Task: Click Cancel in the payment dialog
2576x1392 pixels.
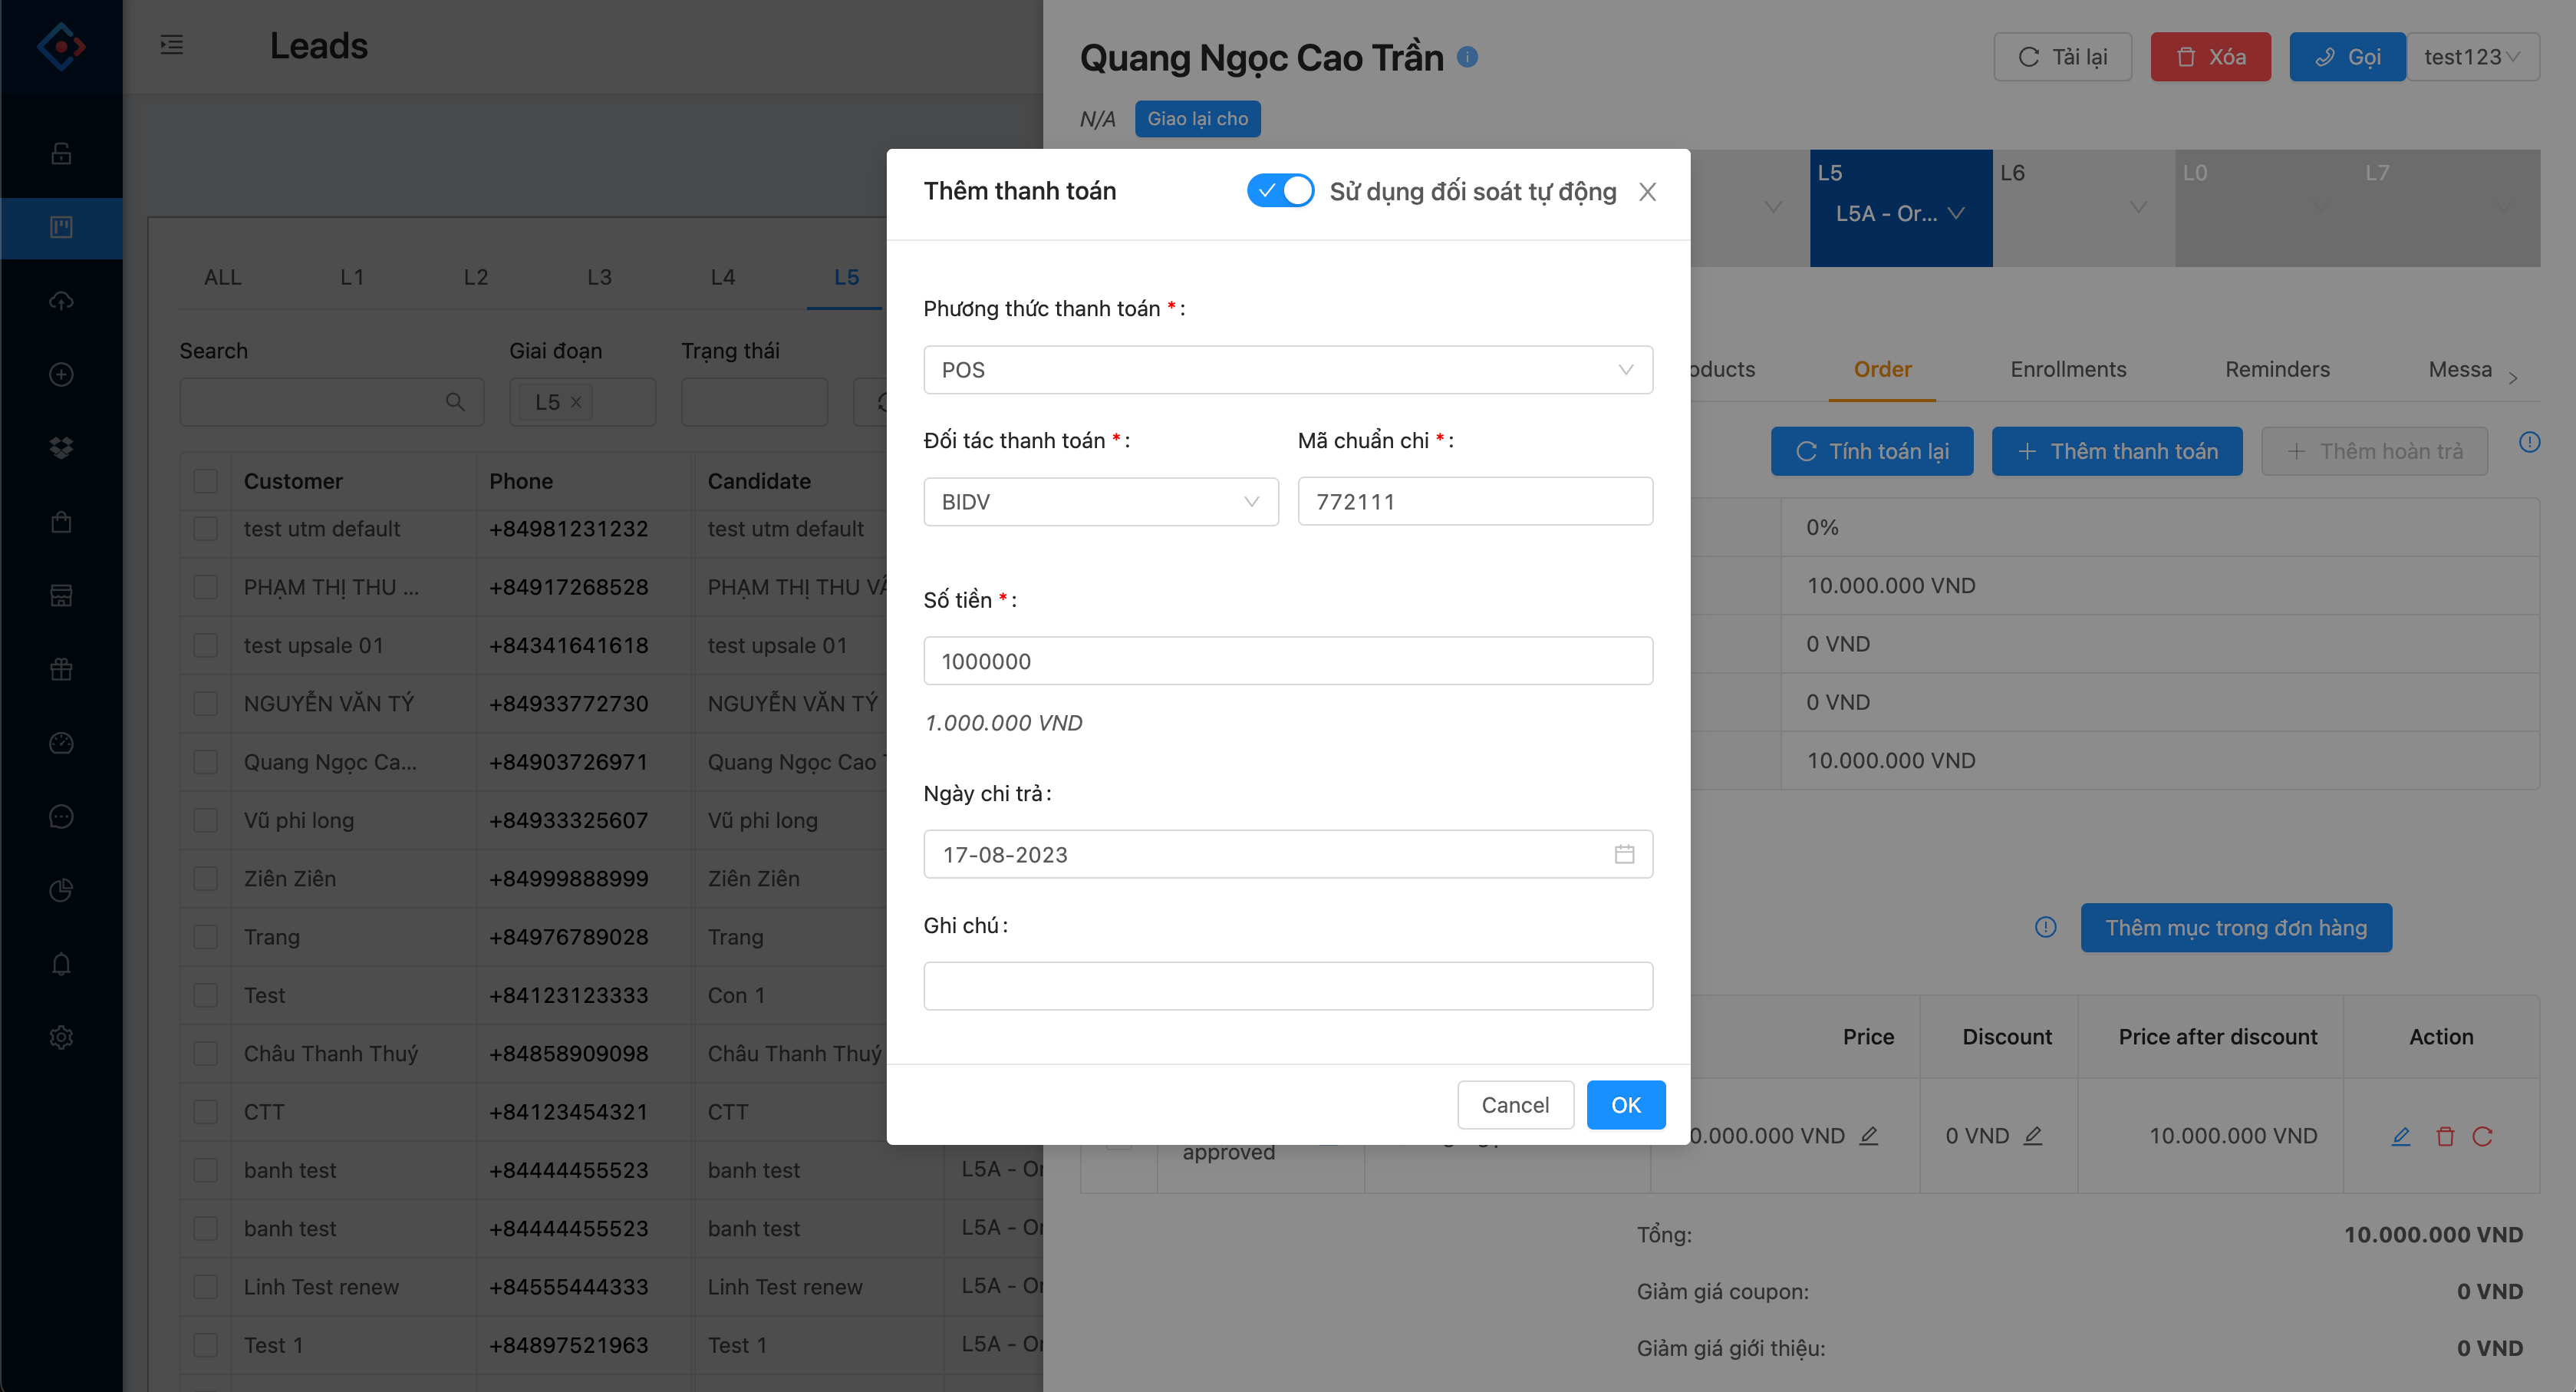Action: coord(1514,1105)
